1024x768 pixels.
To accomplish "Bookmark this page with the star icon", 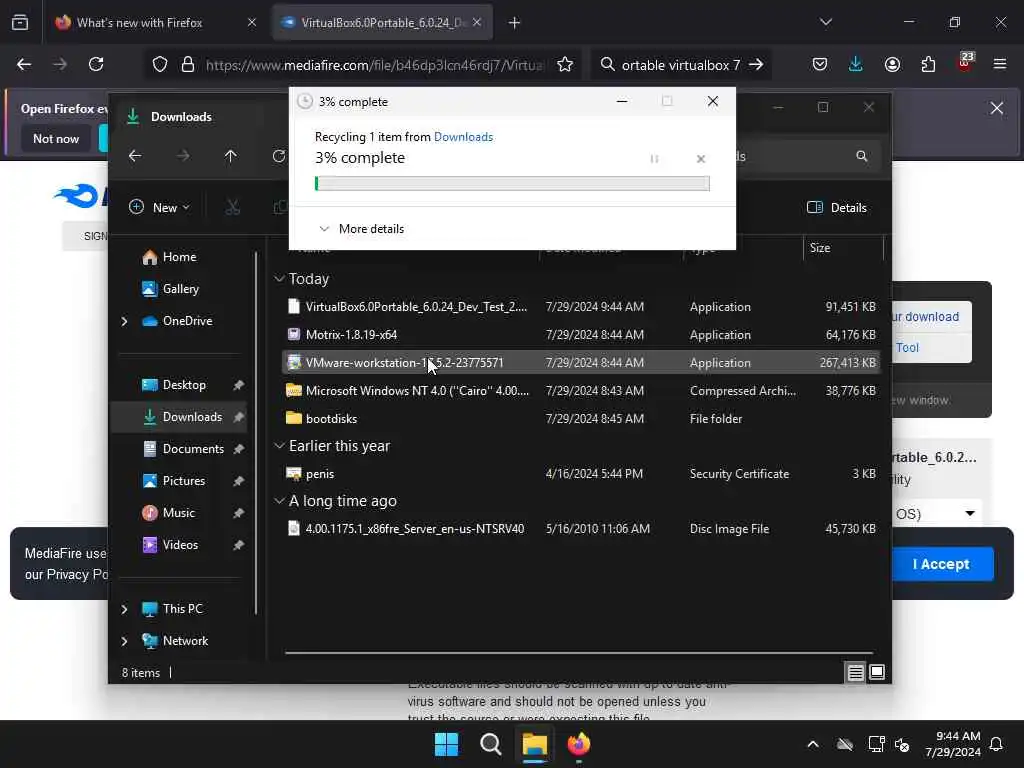I will 565,64.
